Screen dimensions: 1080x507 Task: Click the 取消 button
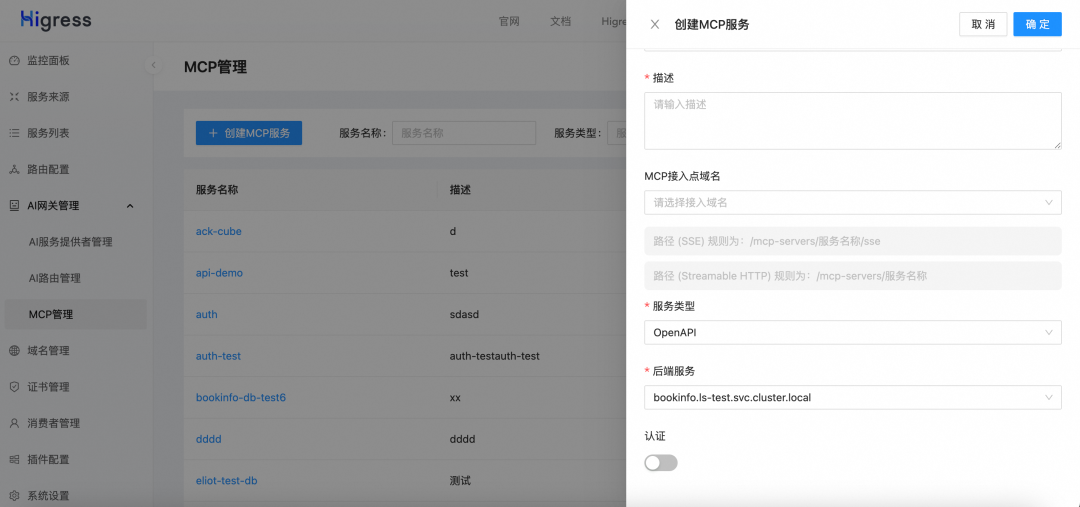[983, 24]
